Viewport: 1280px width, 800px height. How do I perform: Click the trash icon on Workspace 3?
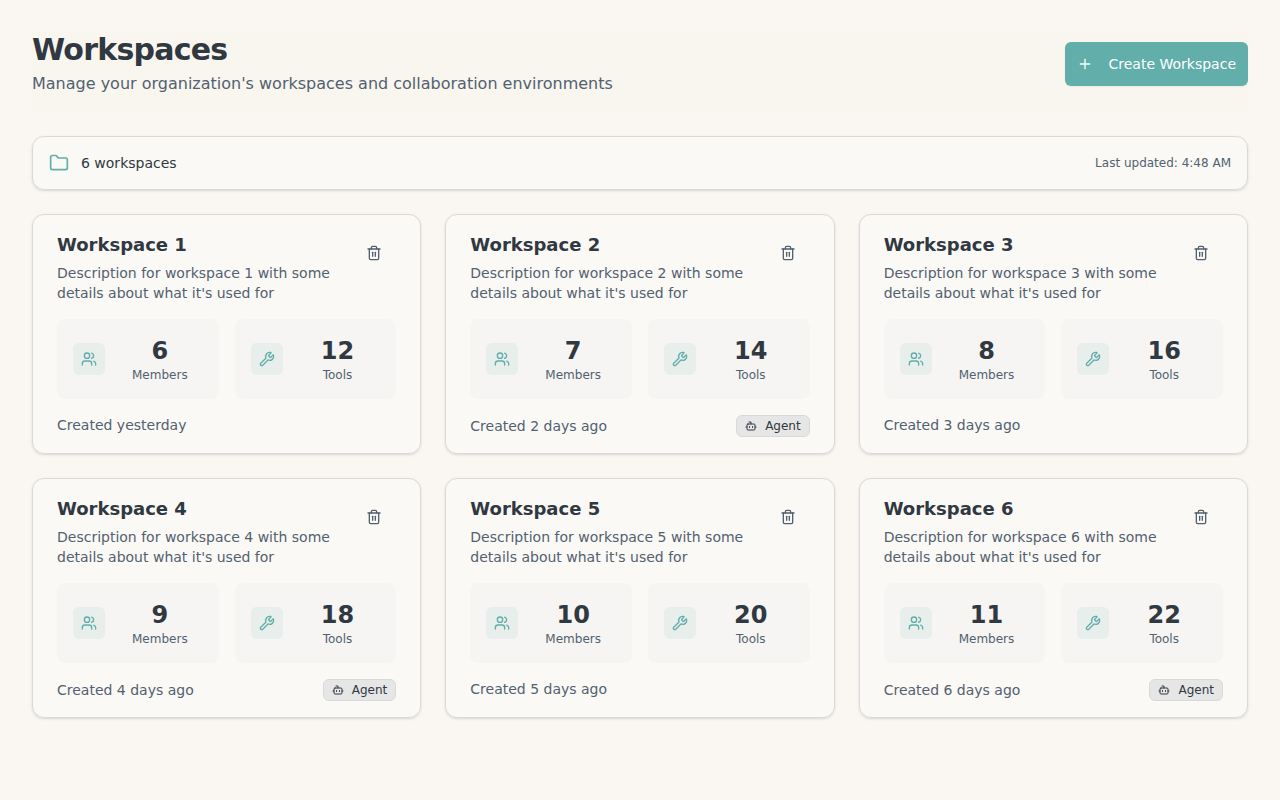point(1201,253)
